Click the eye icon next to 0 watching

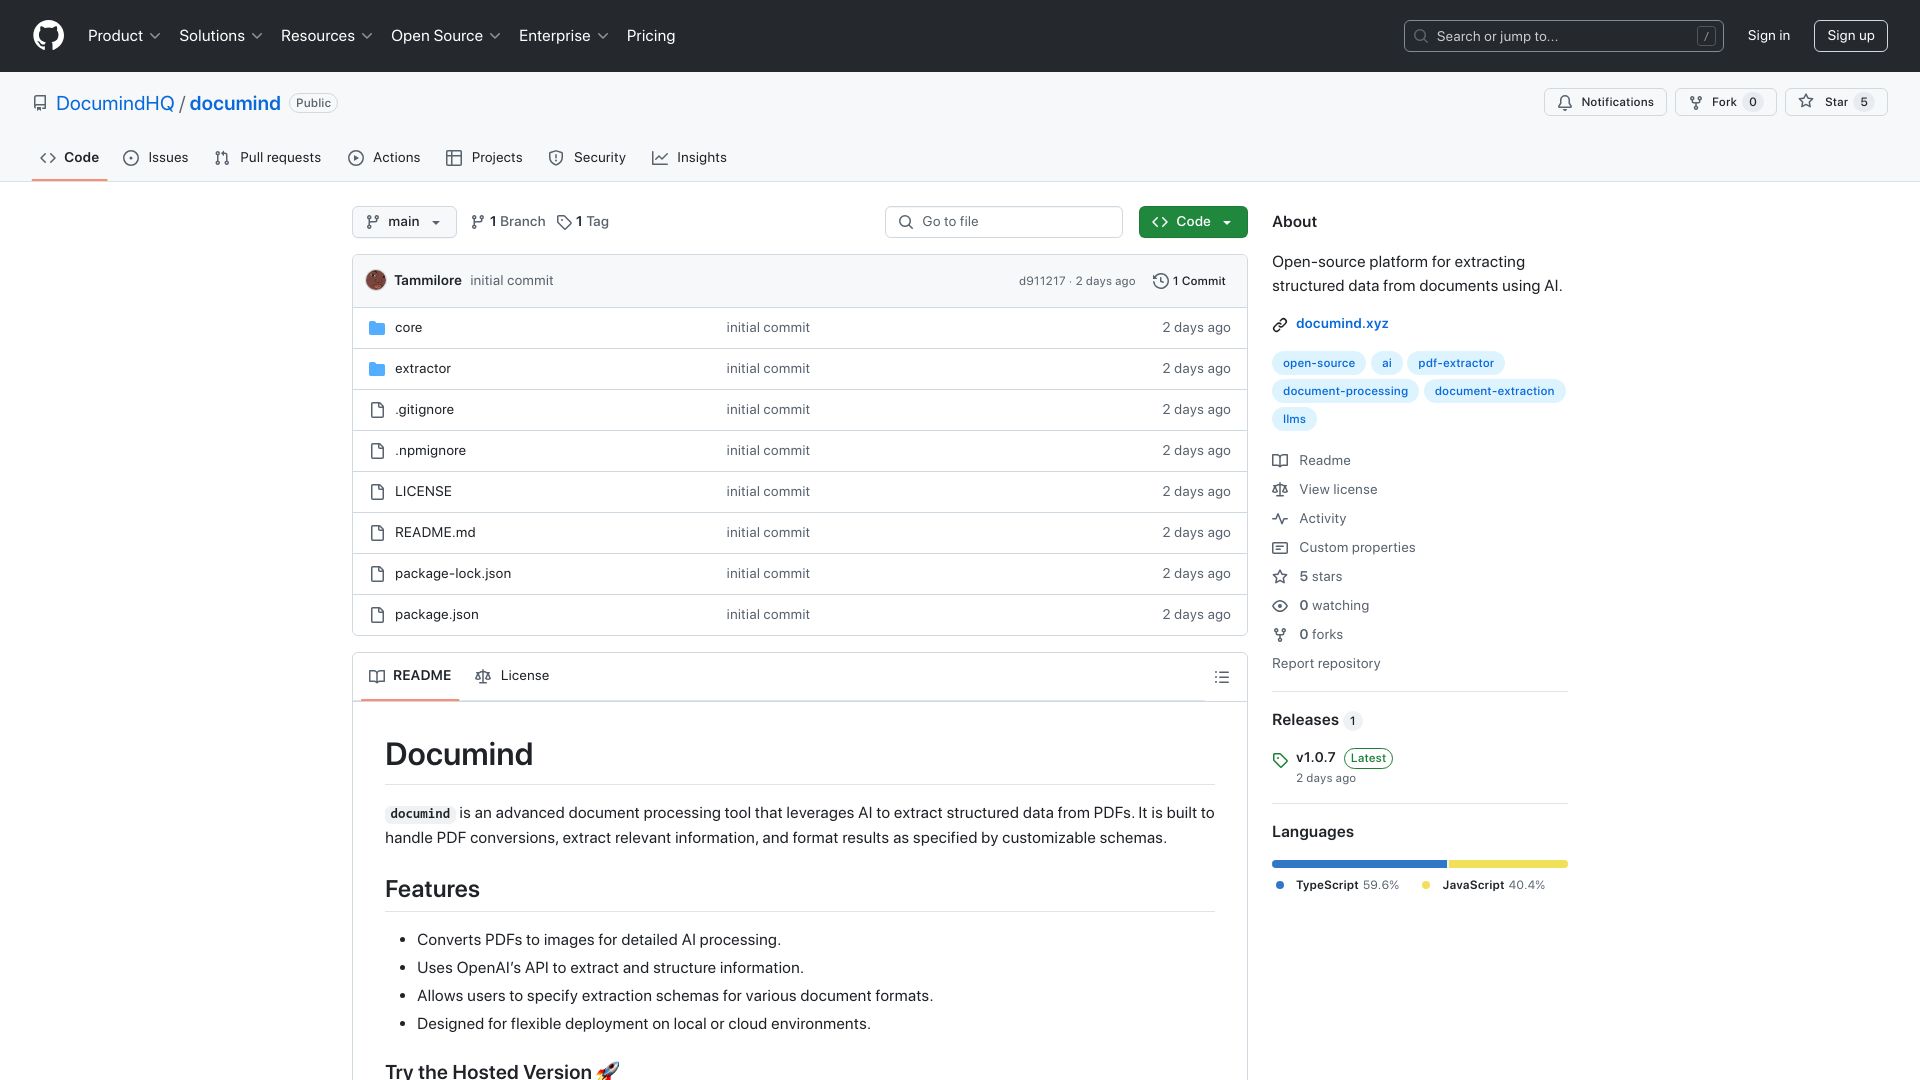point(1280,606)
